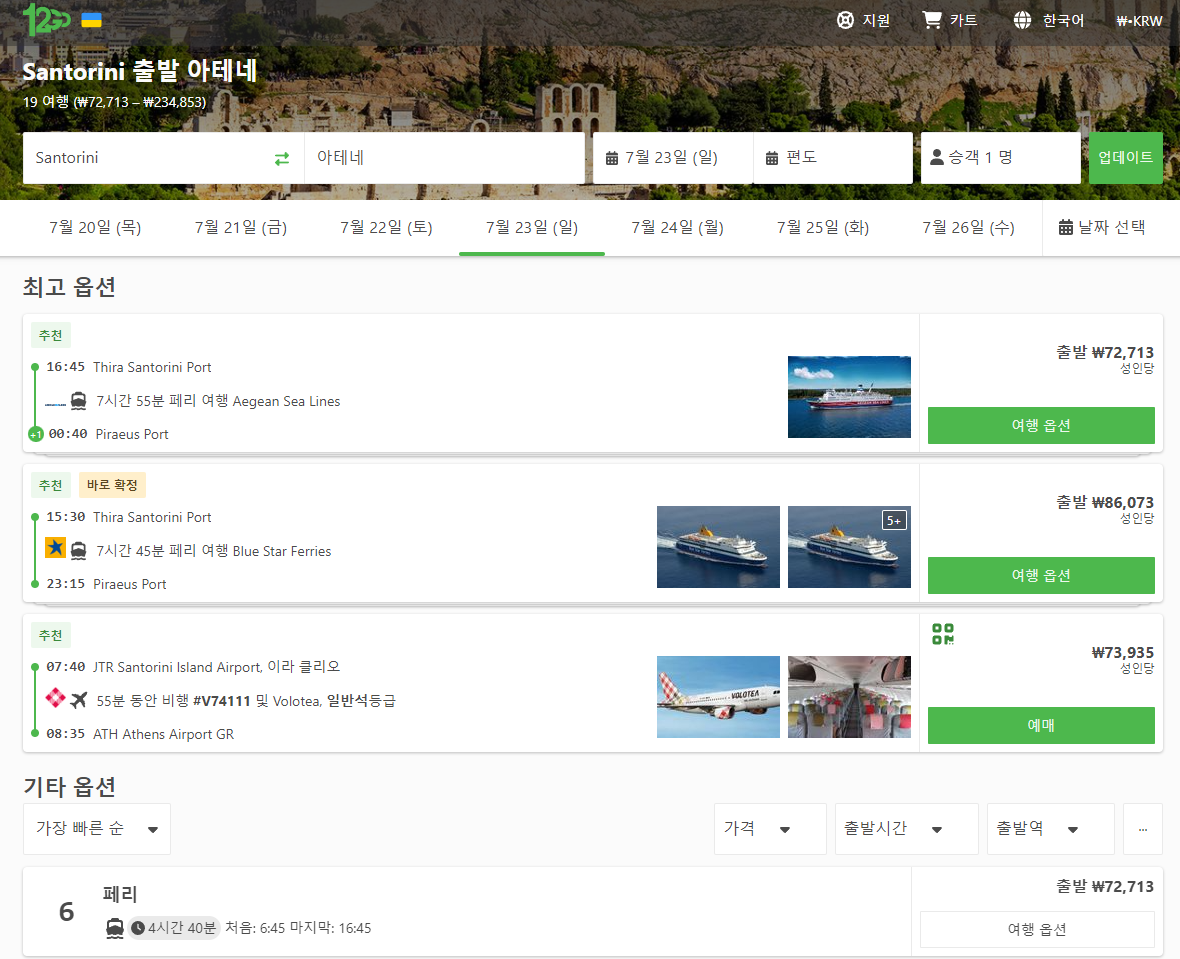1180x959 pixels.
Task: Click the passenger person icon
Action: coord(937,157)
